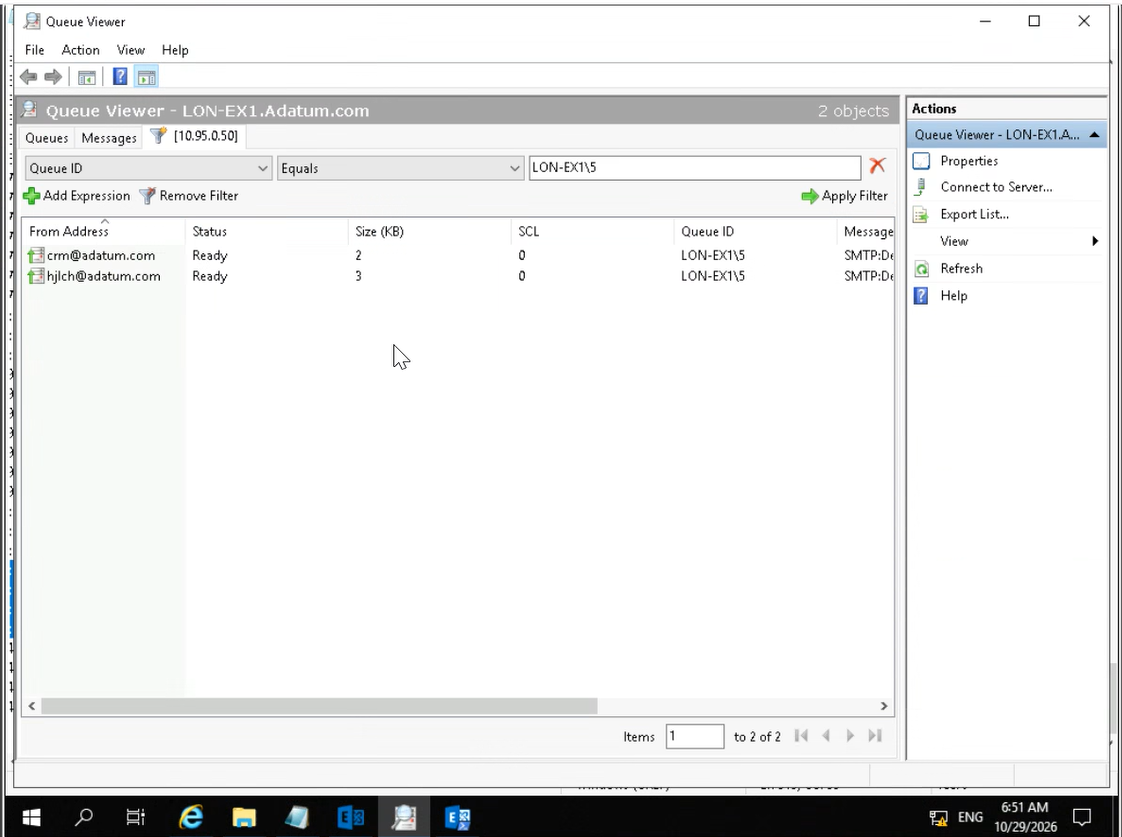Click Remove Filter
Viewport: 1122px width, 837px height.
pyautogui.click(x=189, y=195)
